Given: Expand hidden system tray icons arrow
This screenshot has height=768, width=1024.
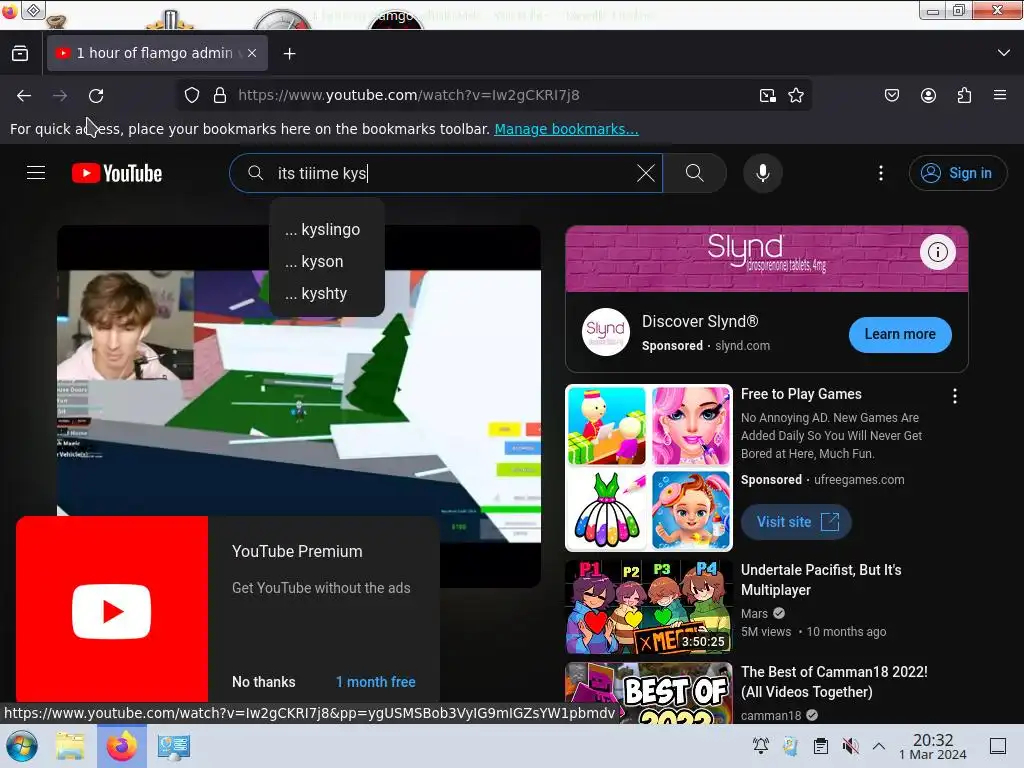Looking at the screenshot, I should [x=879, y=746].
